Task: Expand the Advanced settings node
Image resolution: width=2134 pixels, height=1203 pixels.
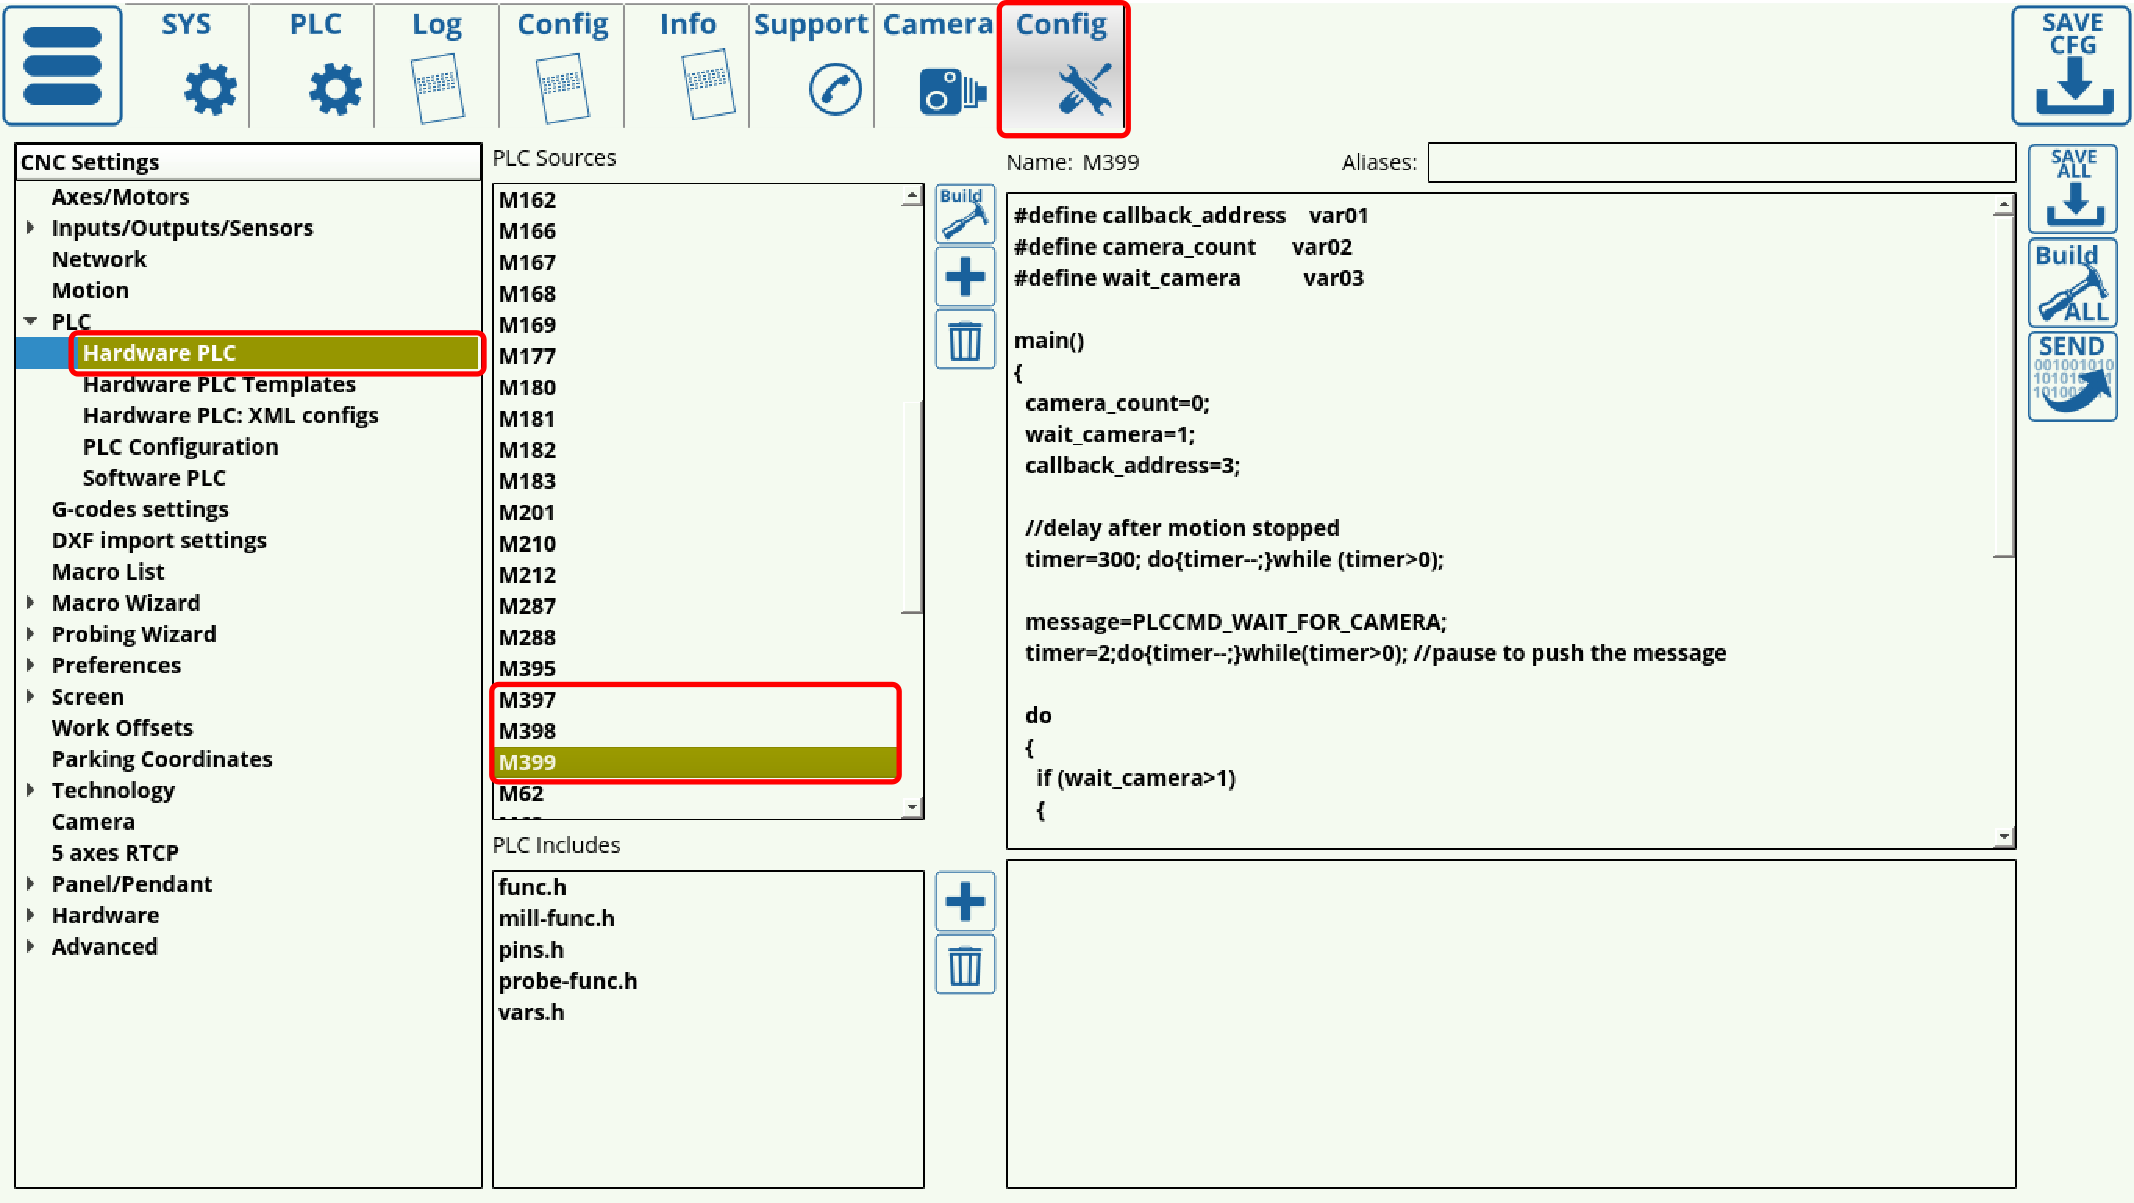Action: [31, 946]
